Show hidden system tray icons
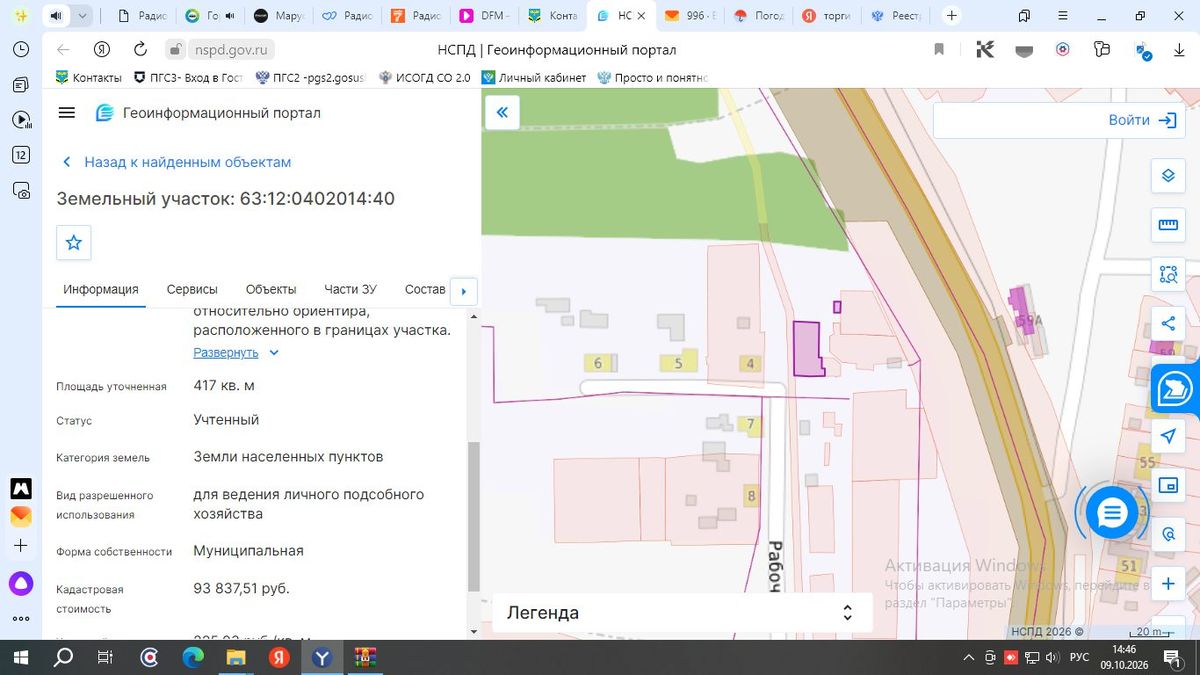This screenshot has width=1200, height=675. tap(967, 657)
